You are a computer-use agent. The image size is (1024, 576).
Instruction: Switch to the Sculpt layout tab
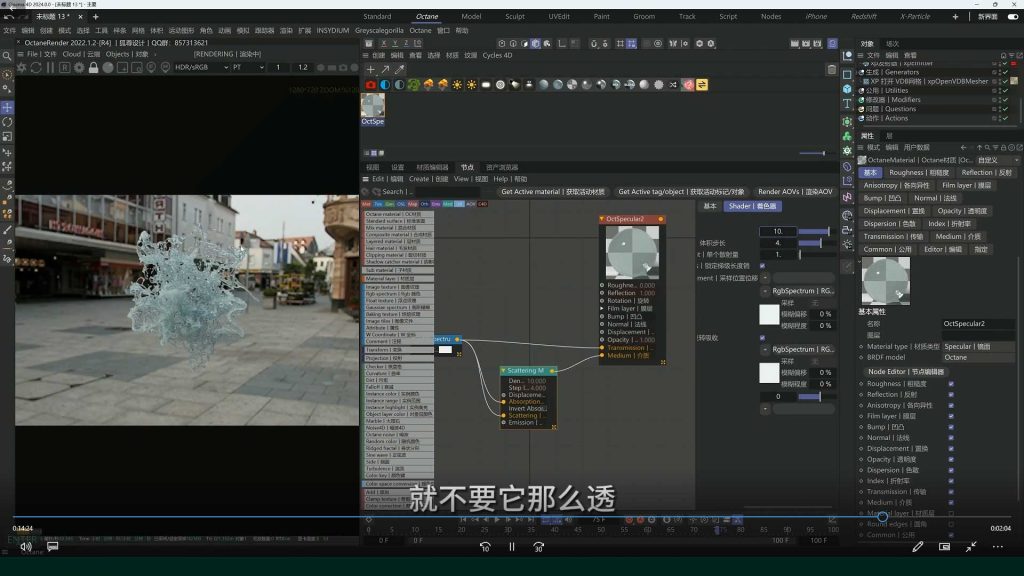click(514, 16)
